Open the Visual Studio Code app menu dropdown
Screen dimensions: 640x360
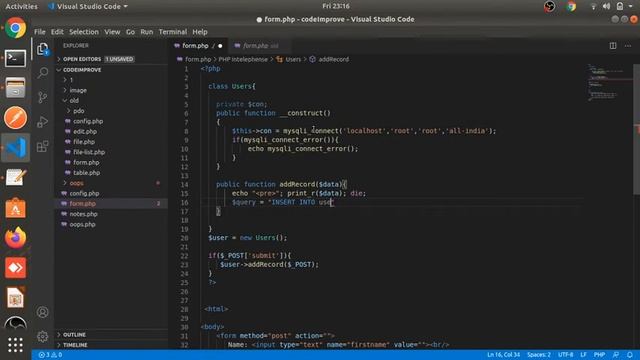click(x=88, y=6)
